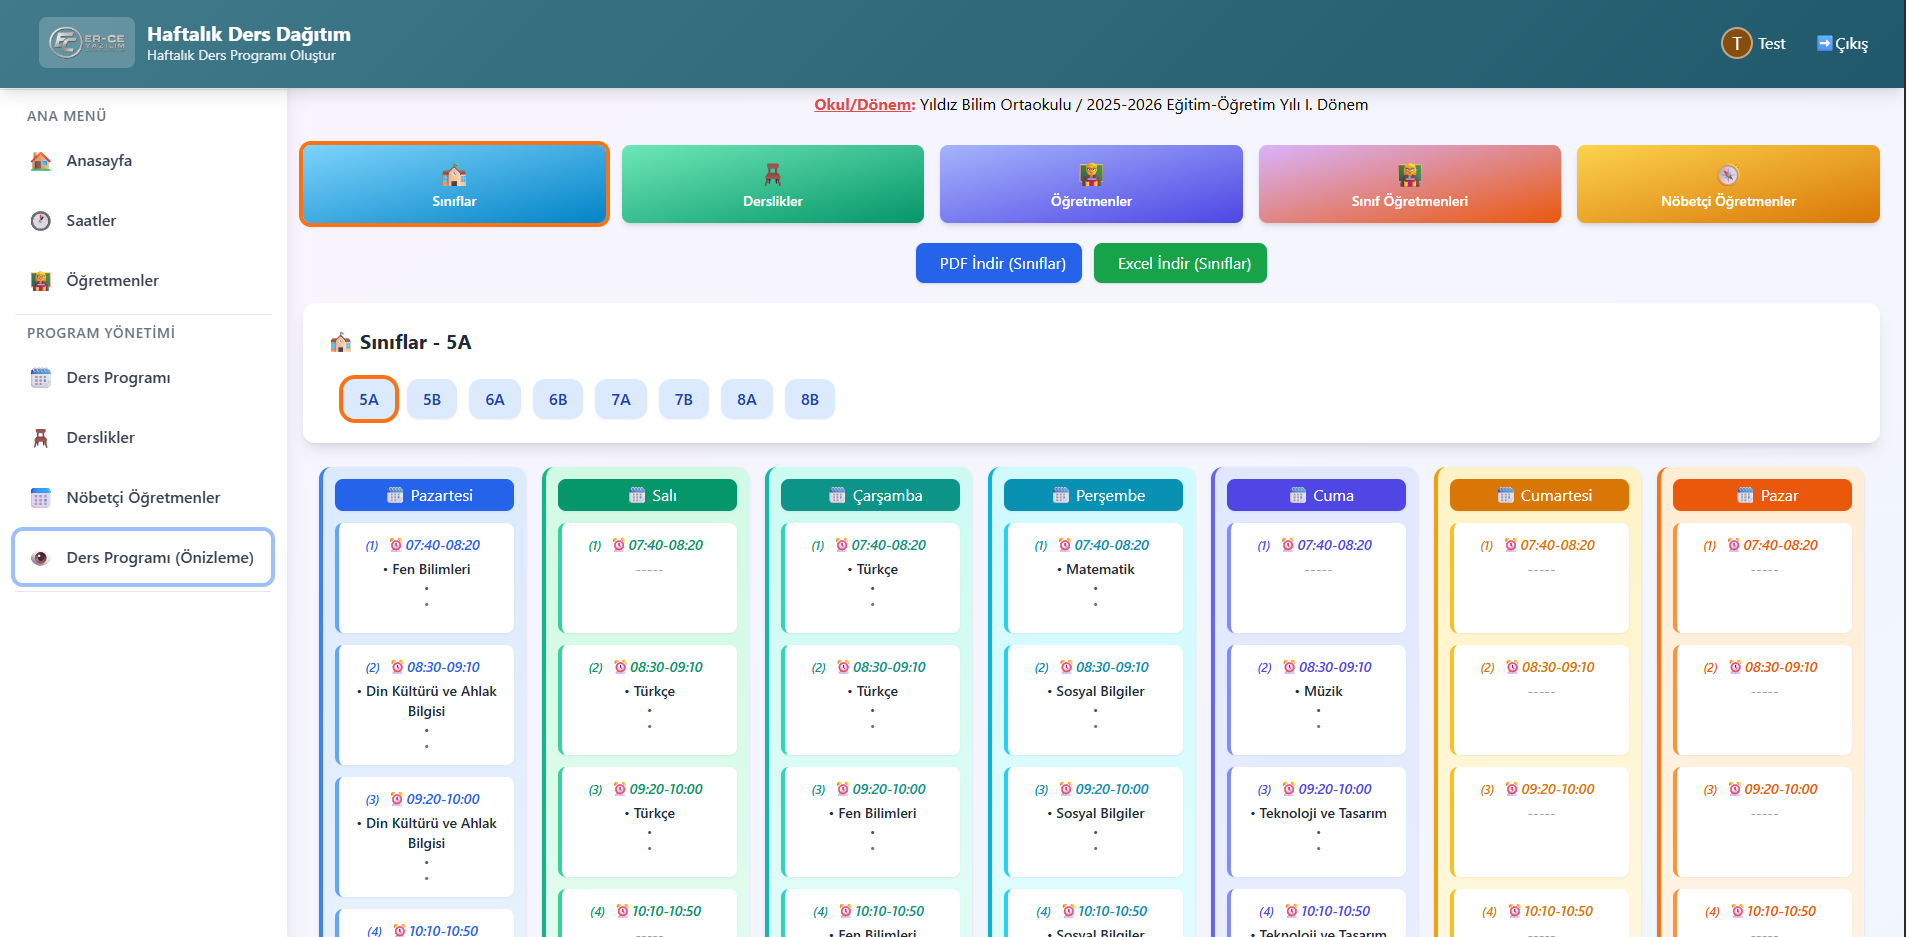Click the eye icon for Ders Programı (Önizleme)
The width and height of the screenshot is (1906, 937).
click(x=41, y=558)
